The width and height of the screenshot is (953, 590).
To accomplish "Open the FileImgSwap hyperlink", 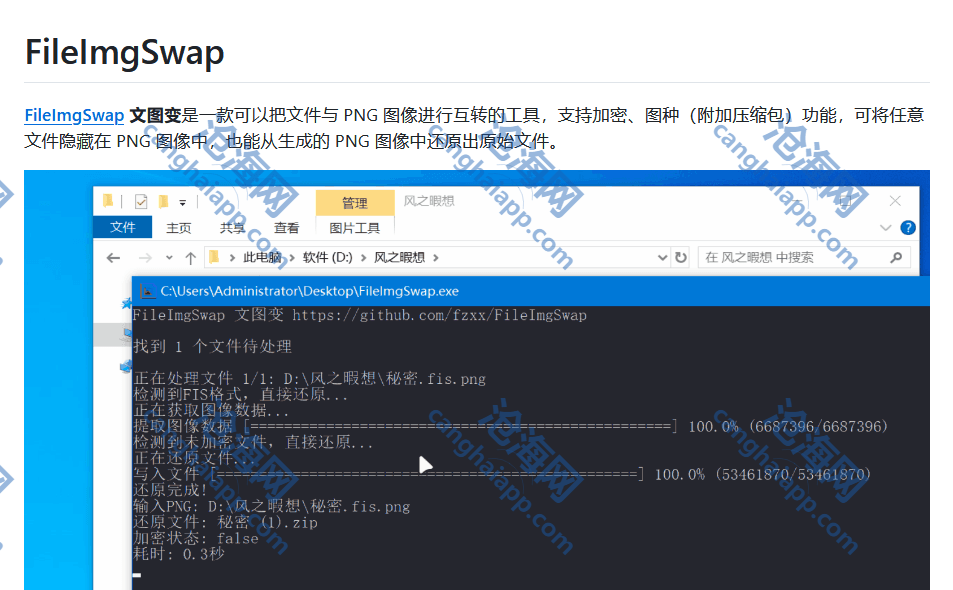I will coord(74,115).
